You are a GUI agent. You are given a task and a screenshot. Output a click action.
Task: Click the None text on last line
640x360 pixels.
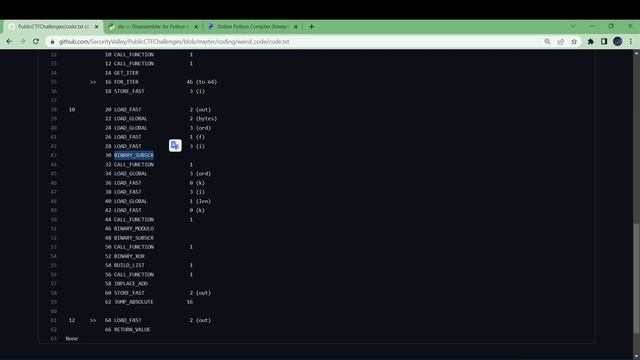coord(72,339)
